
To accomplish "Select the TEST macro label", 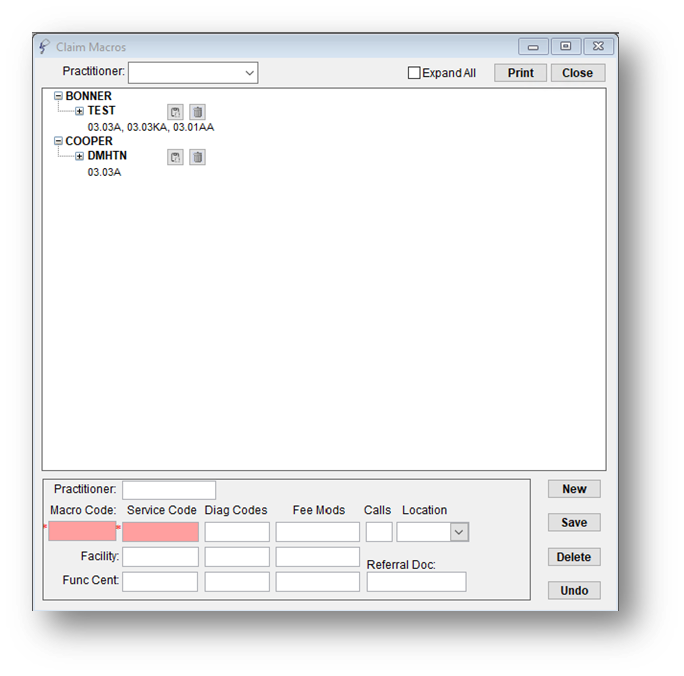I will [101, 111].
